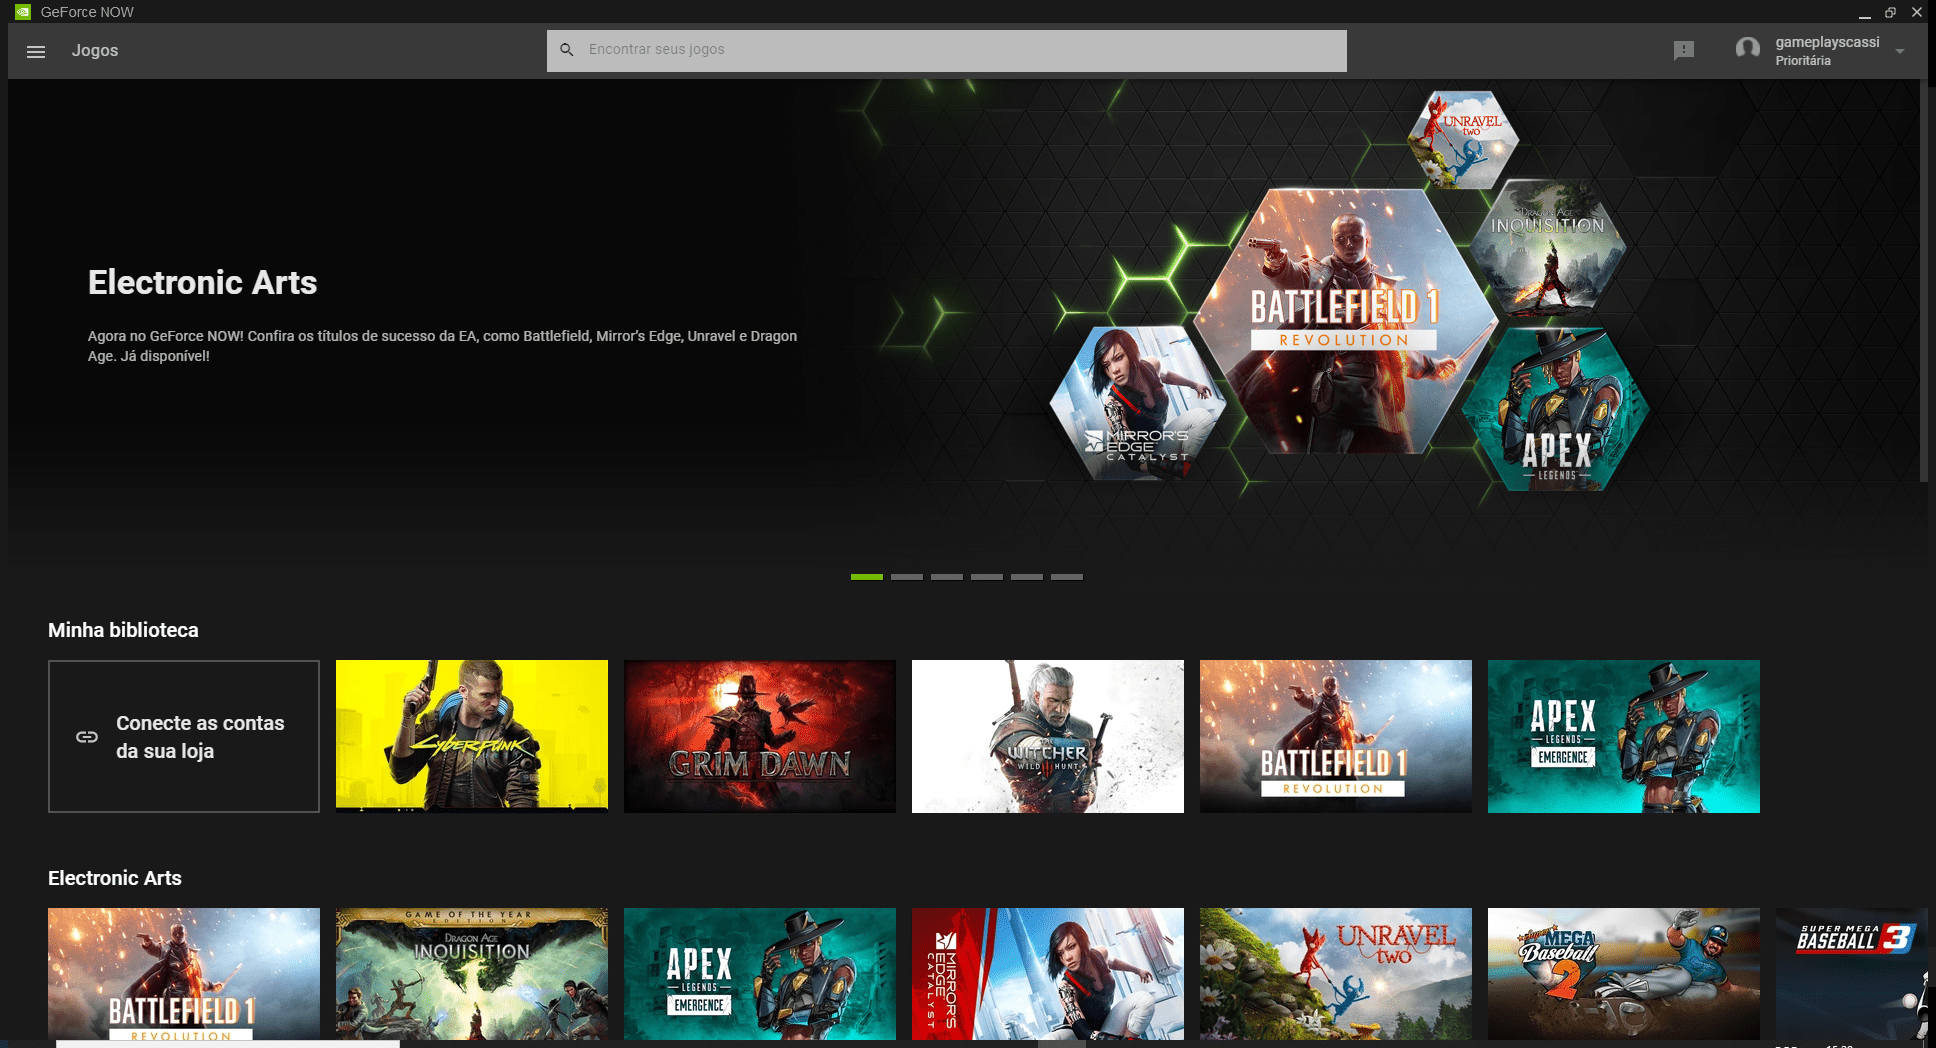Jump to the last carousel slide indicator

1067,577
